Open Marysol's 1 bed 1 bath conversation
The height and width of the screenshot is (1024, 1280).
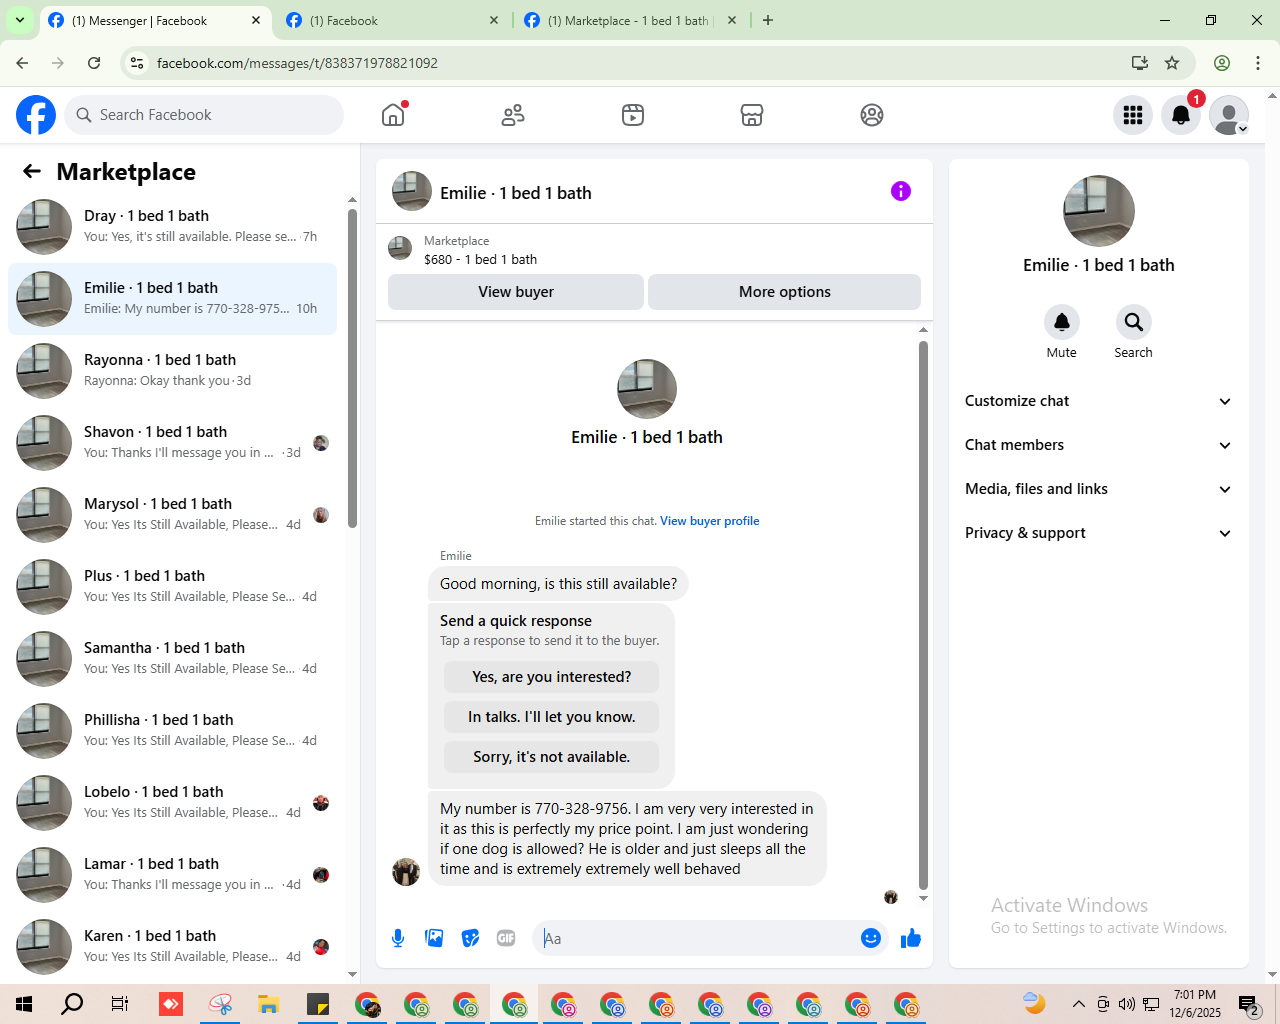pos(172,515)
